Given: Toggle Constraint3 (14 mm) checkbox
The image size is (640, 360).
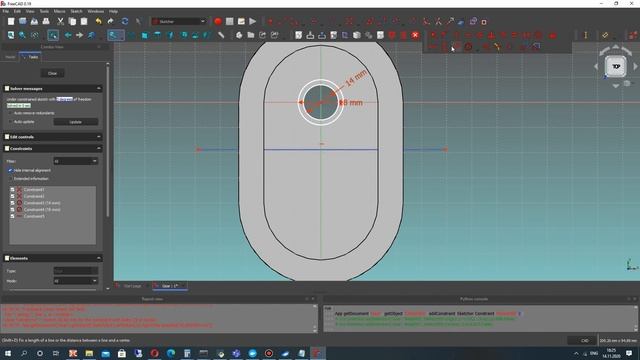Looking at the screenshot, I should pyautogui.click(x=12, y=203).
